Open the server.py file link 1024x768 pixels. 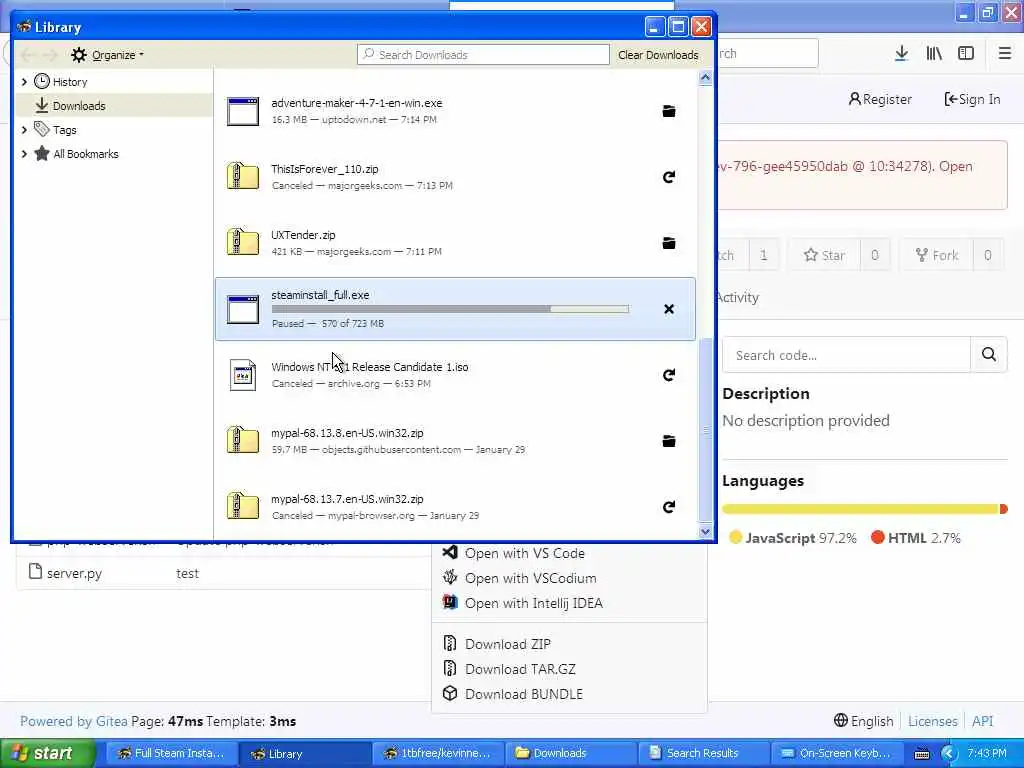coord(74,573)
